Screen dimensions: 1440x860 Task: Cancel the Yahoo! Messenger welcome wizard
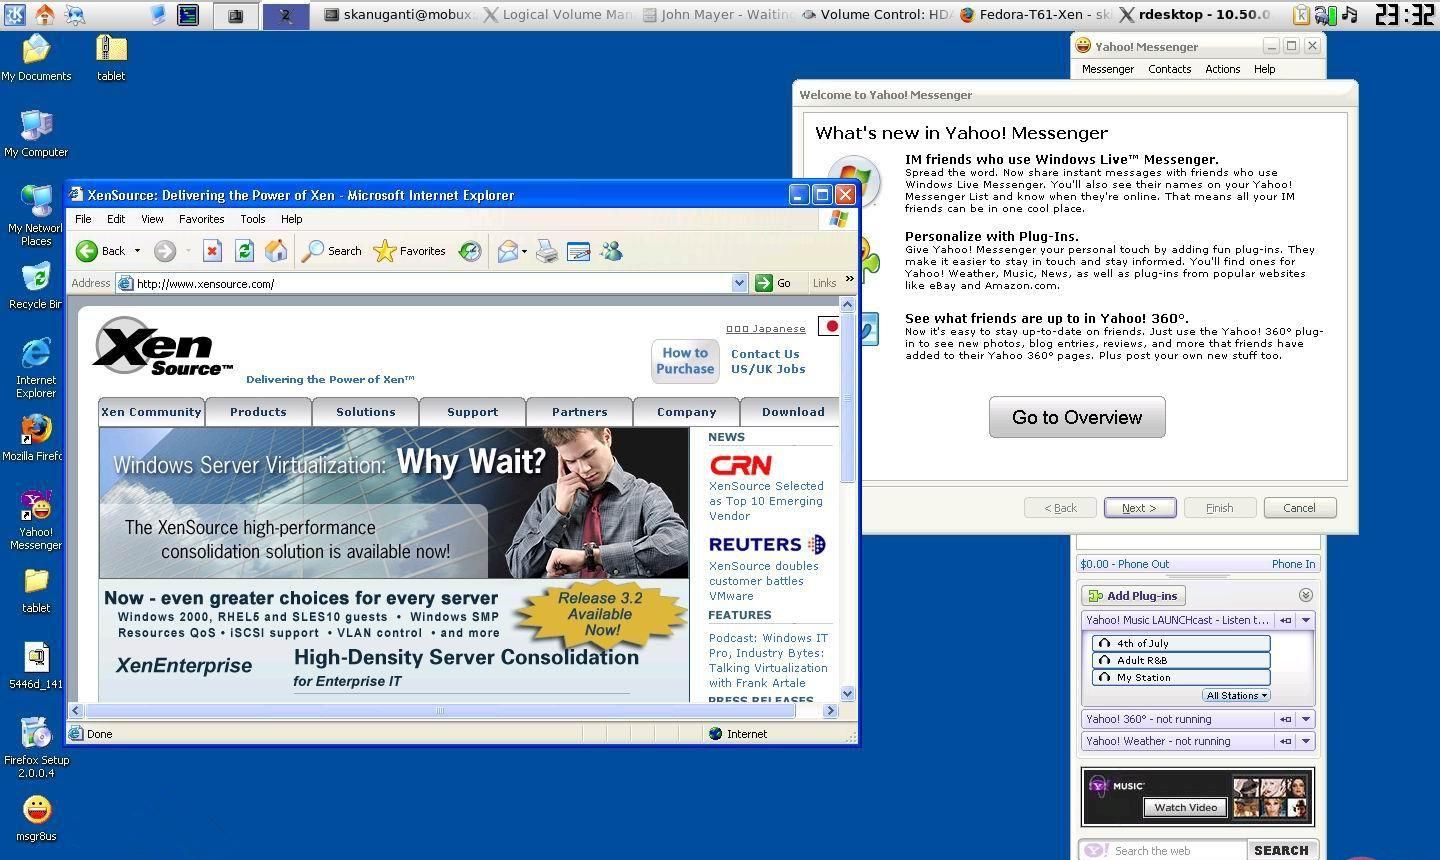1299,508
